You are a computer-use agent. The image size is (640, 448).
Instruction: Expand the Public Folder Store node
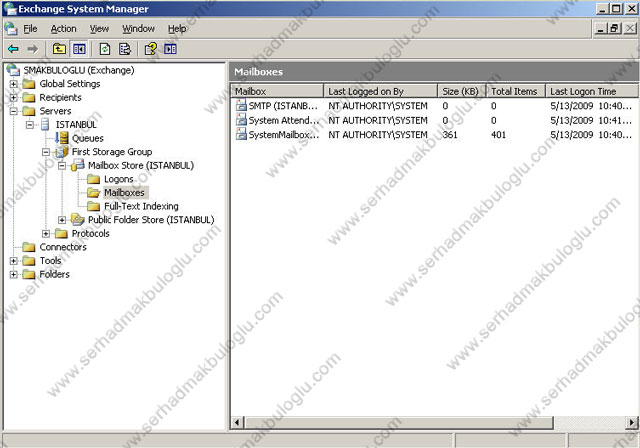[62, 220]
